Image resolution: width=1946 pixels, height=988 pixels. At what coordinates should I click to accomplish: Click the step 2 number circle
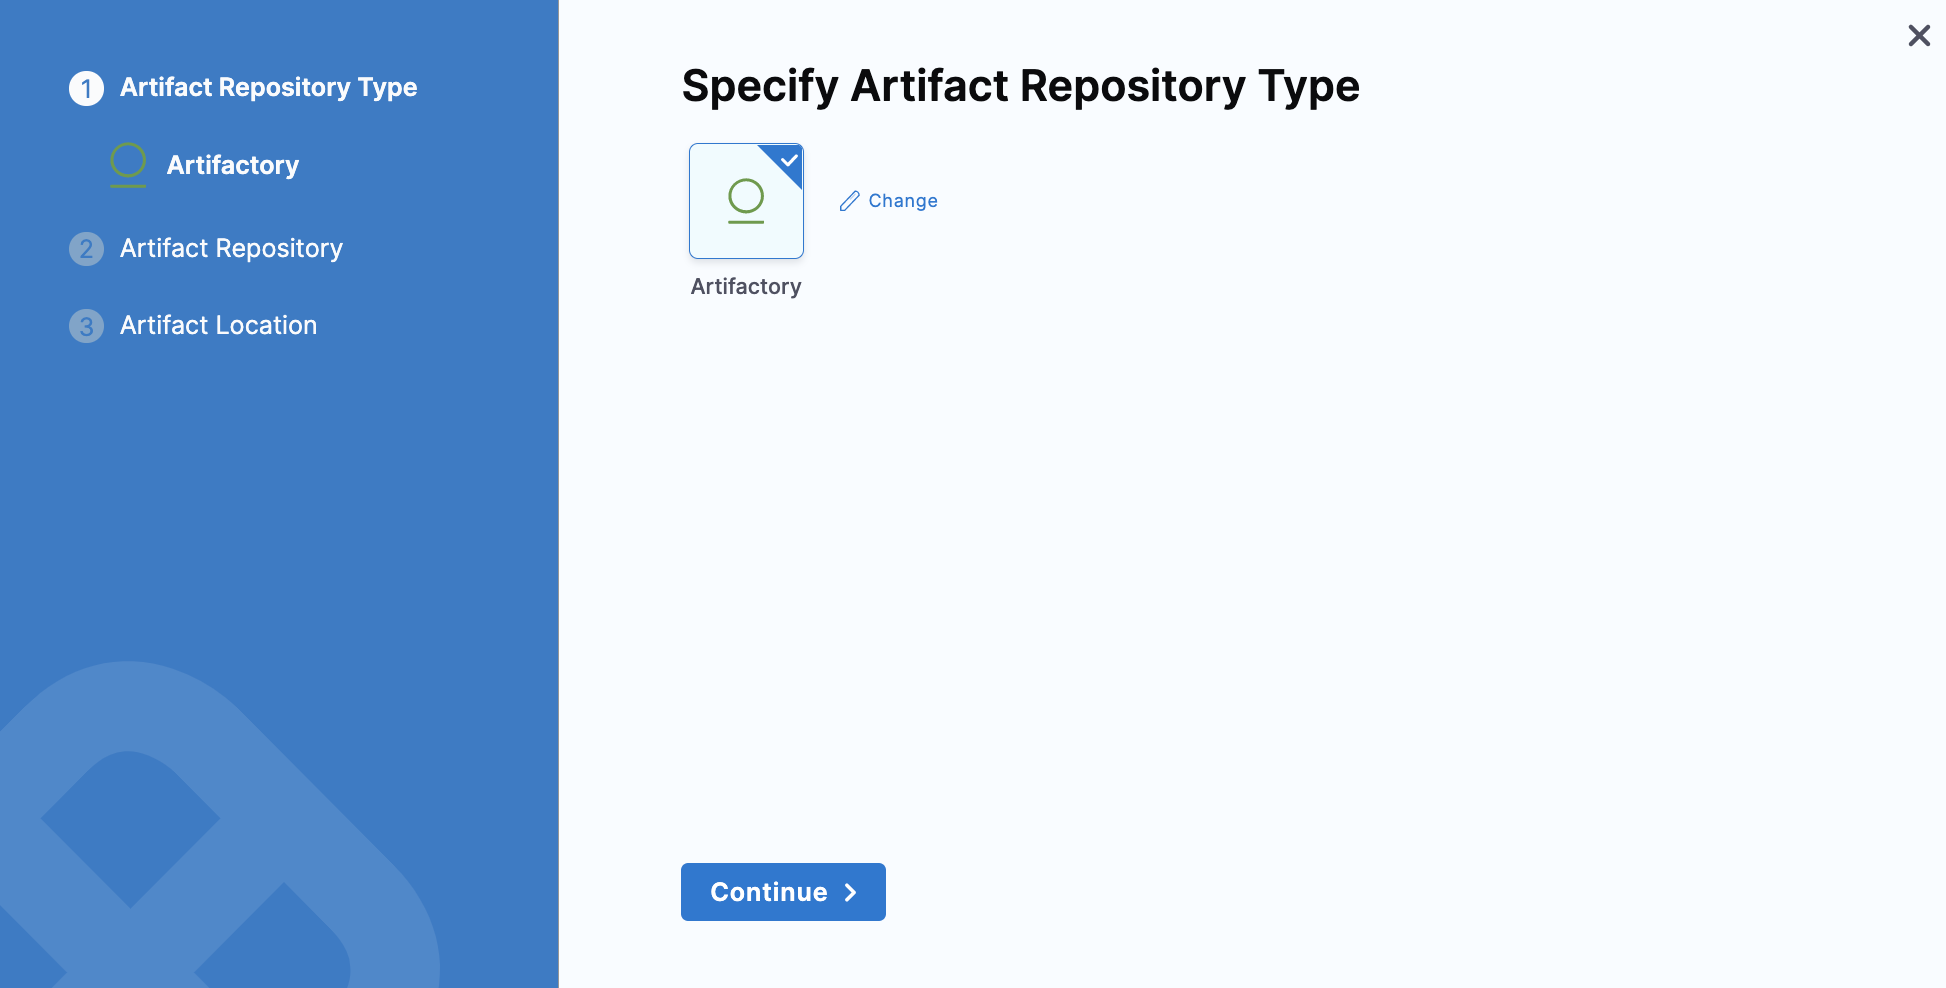[86, 249]
